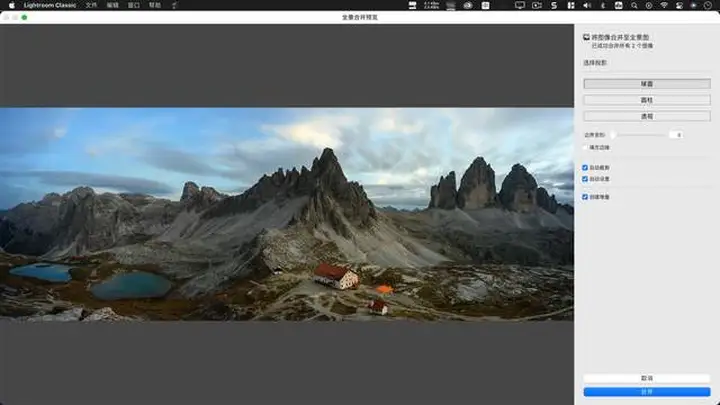Open the Lightroom Classic menu

click(x=49, y=5)
